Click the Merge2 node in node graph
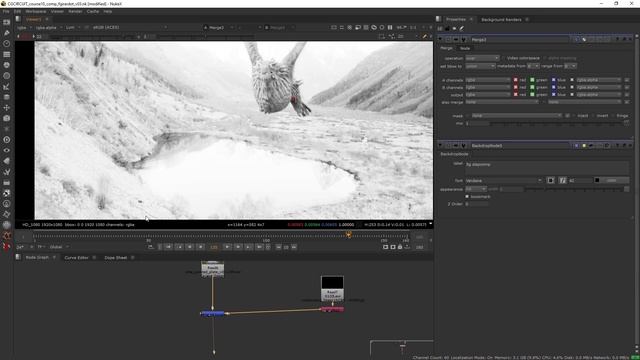640x360 pixels. coord(212,313)
